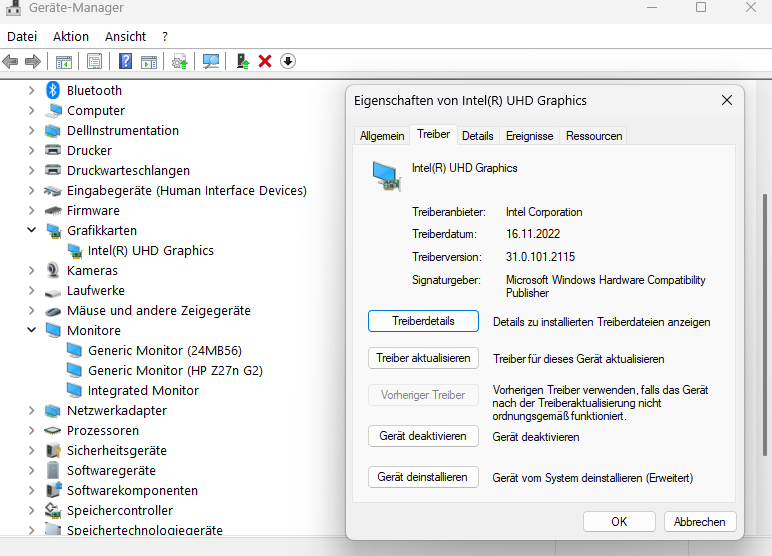Image resolution: width=772 pixels, height=556 pixels.
Task: Click the Gerät deaktivieren button
Action: click(x=423, y=436)
